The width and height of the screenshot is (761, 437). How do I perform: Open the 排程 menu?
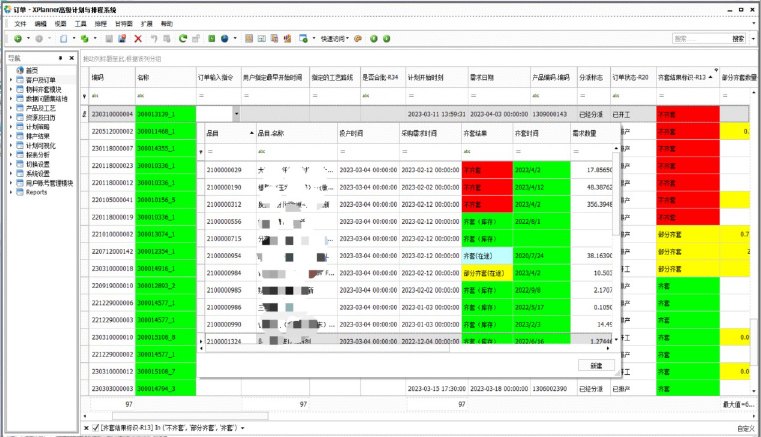[x=100, y=23]
